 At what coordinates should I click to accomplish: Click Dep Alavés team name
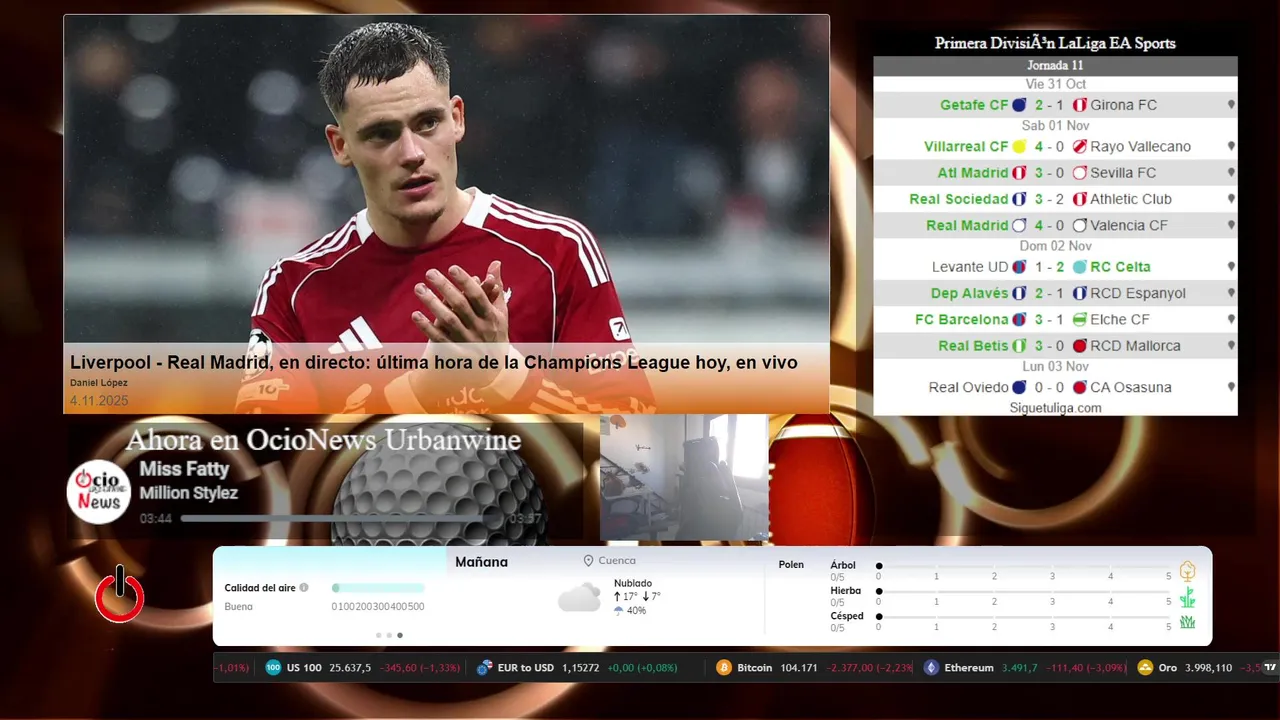click(x=969, y=293)
